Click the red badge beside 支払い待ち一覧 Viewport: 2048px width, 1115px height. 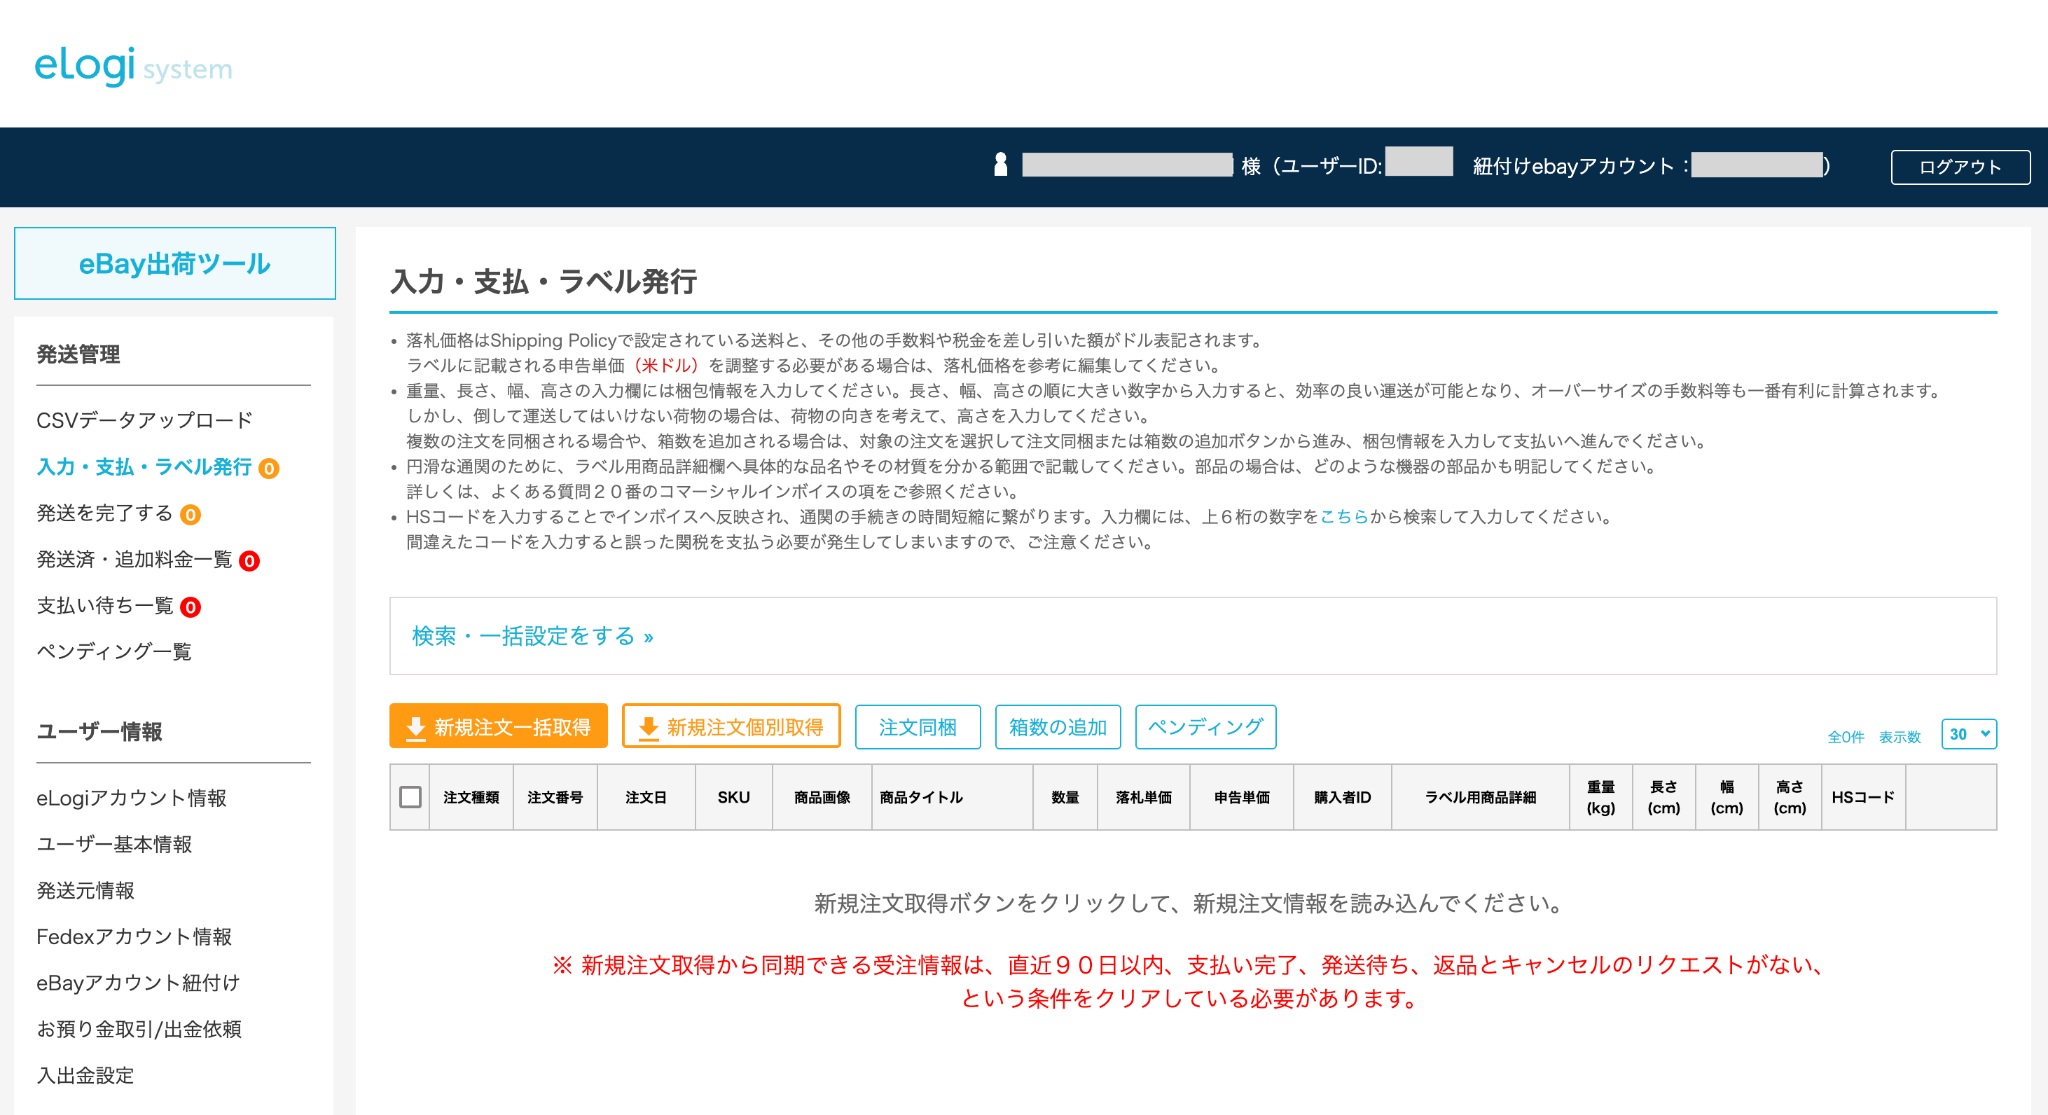point(190,607)
